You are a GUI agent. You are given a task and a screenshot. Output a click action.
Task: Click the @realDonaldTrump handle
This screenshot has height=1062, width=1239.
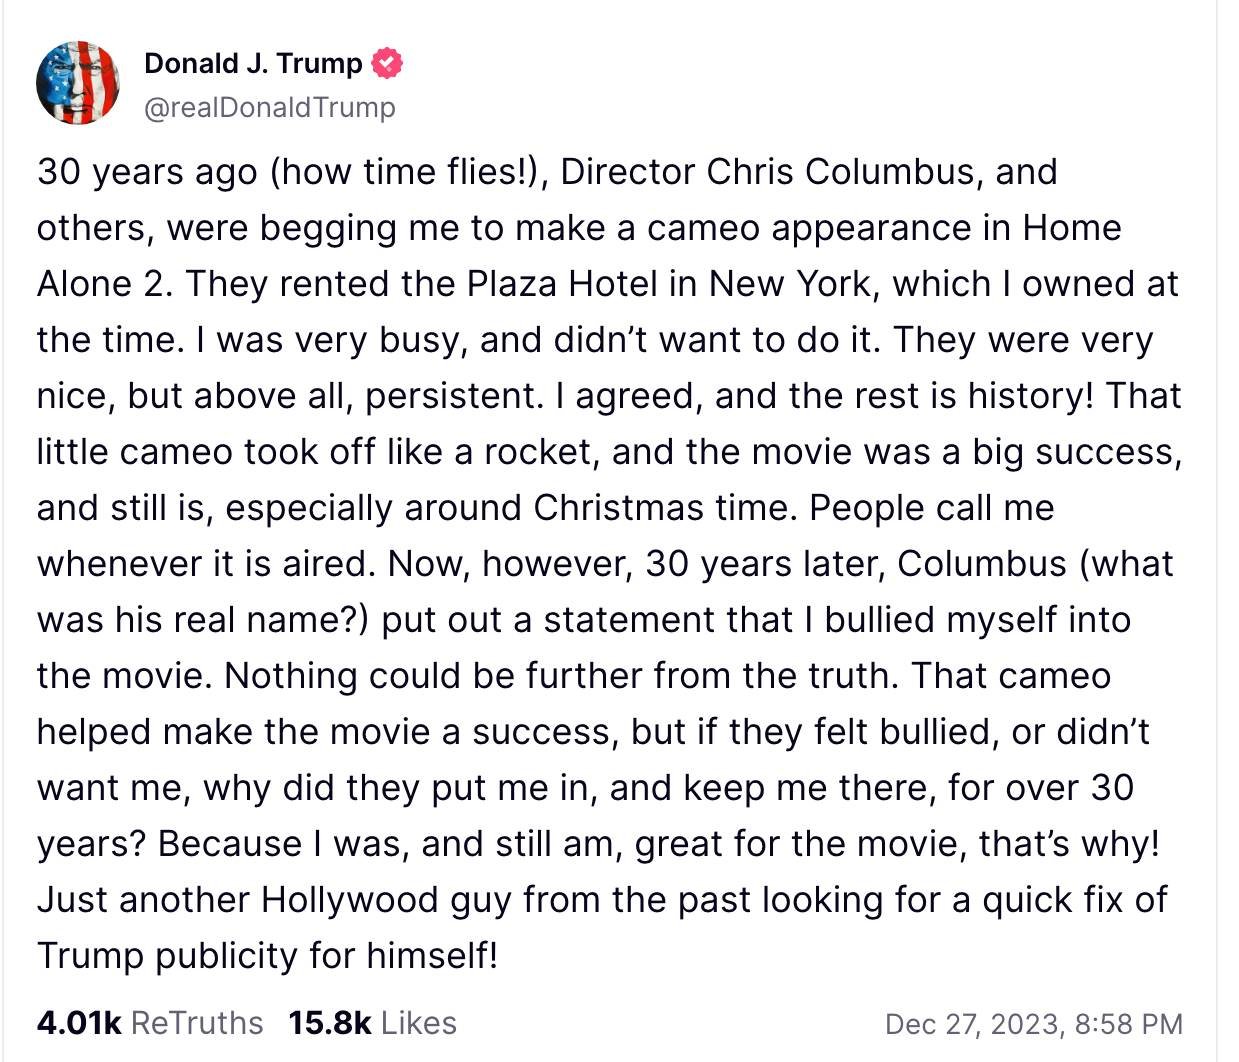tap(270, 107)
